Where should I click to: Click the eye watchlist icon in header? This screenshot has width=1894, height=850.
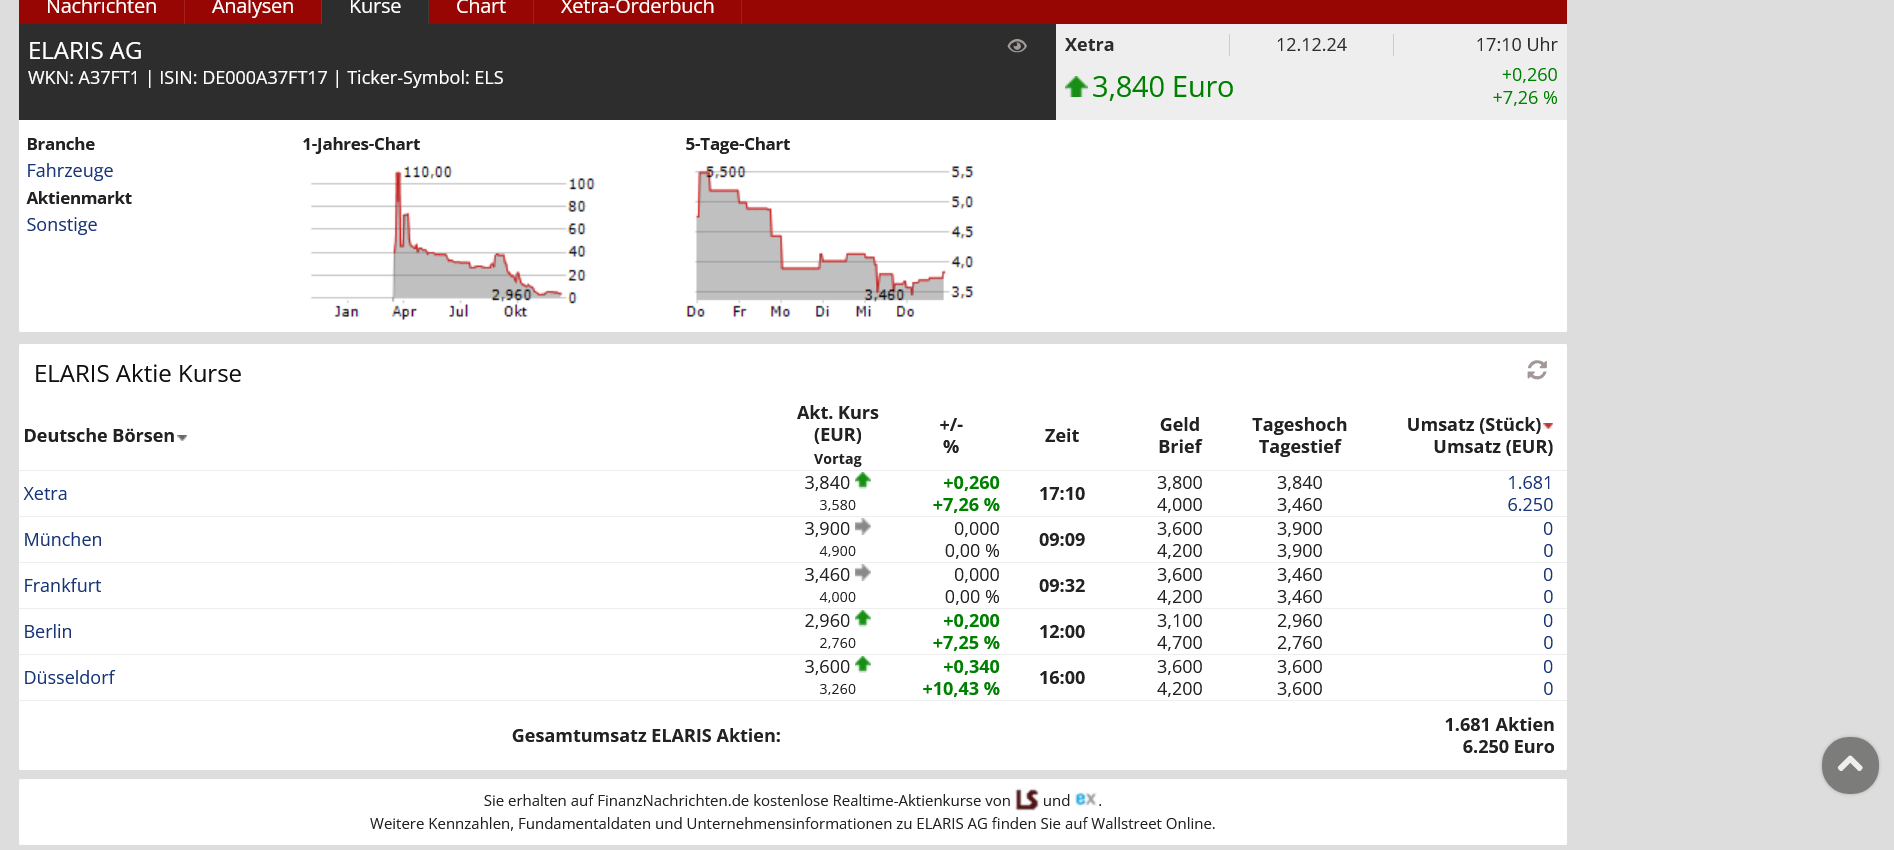click(x=1017, y=46)
